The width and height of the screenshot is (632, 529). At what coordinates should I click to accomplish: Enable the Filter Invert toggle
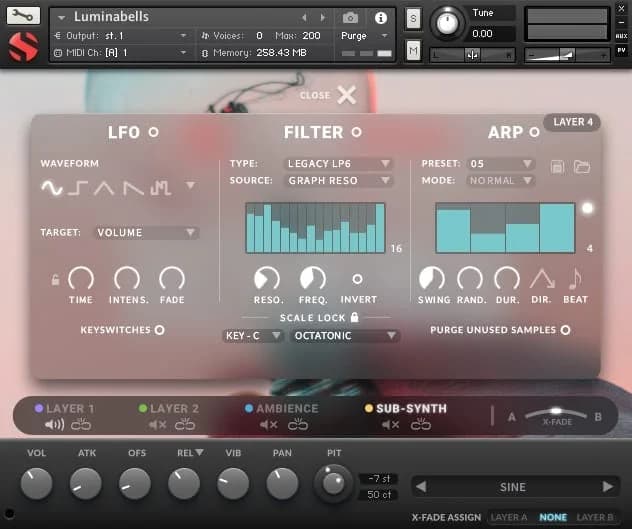click(x=358, y=279)
